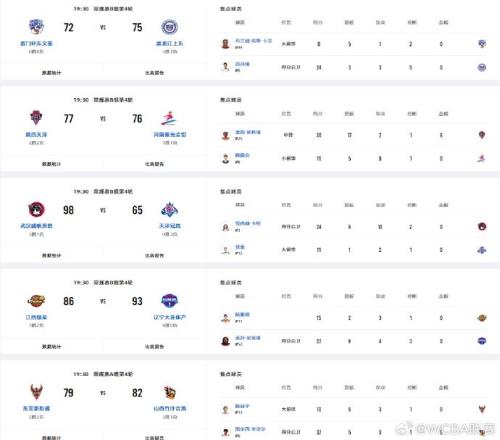Open the 22-point player in the 86–93 game
The width and height of the screenshot is (500, 440).
click(248, 338)
